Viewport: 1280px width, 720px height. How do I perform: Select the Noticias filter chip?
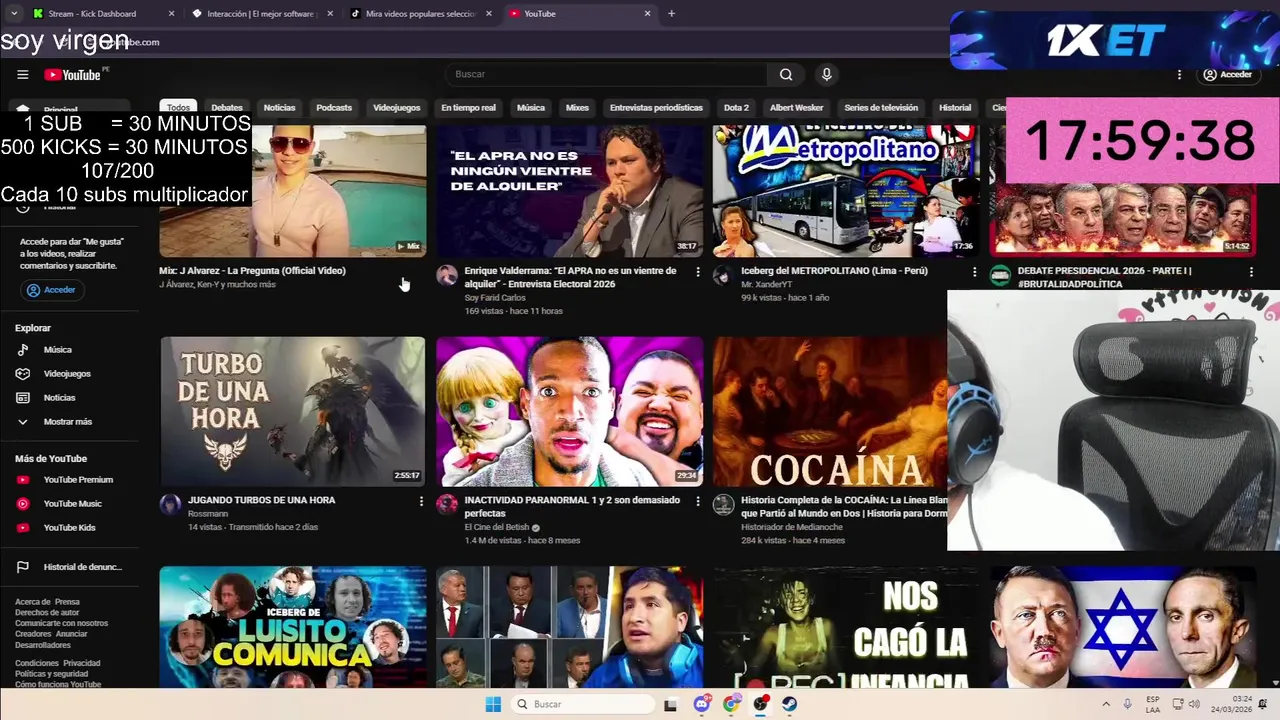click(279, 107)
